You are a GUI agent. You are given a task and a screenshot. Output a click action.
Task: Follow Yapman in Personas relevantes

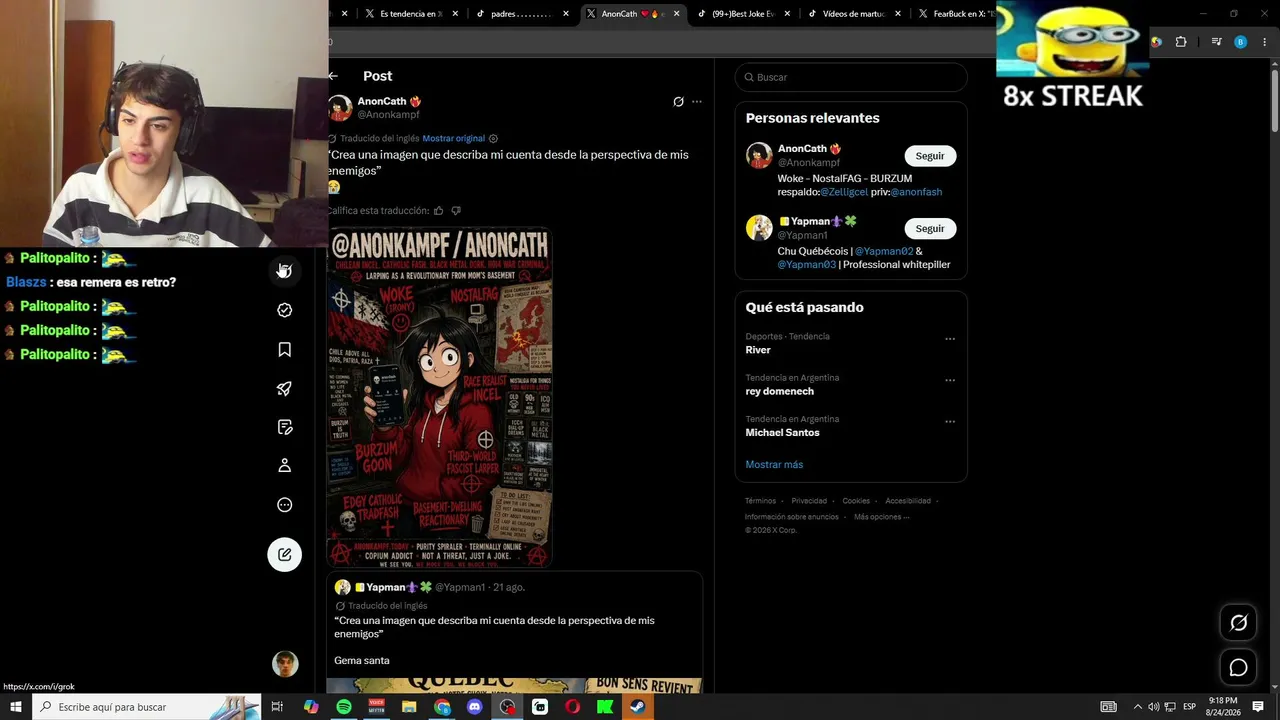[930, 229]
